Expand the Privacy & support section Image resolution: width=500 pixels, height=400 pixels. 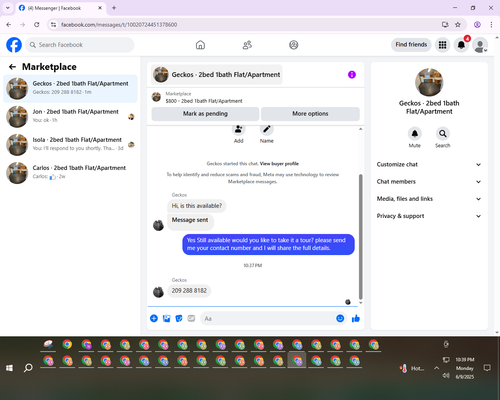coord(429,216)
